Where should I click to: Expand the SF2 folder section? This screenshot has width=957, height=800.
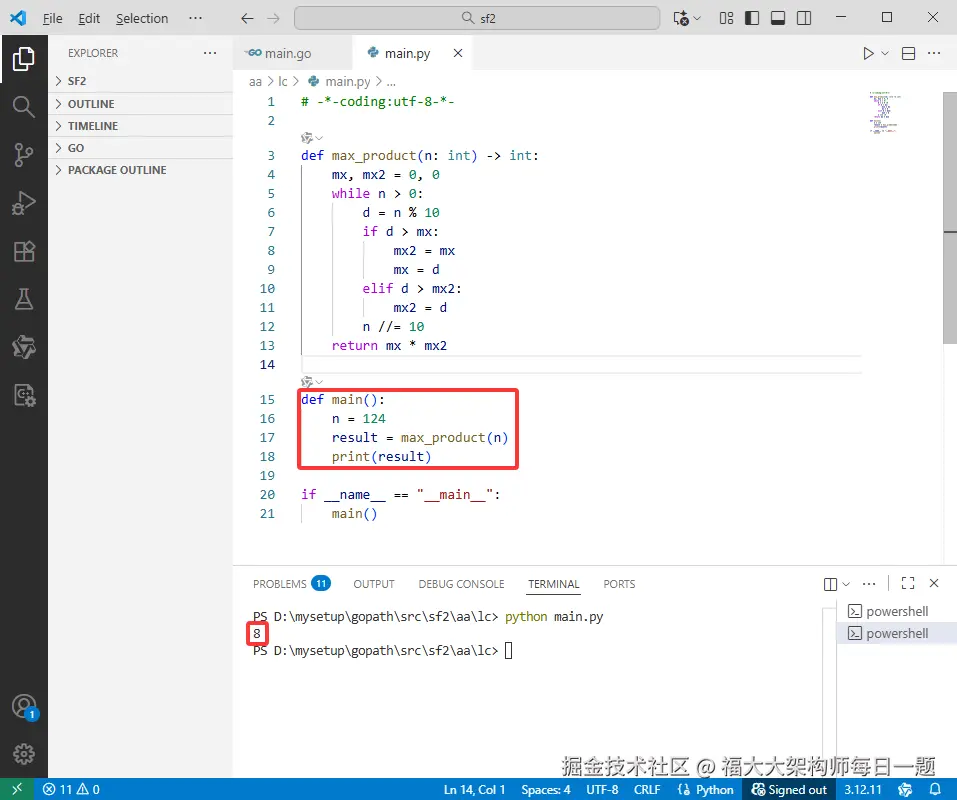point(140,81)
